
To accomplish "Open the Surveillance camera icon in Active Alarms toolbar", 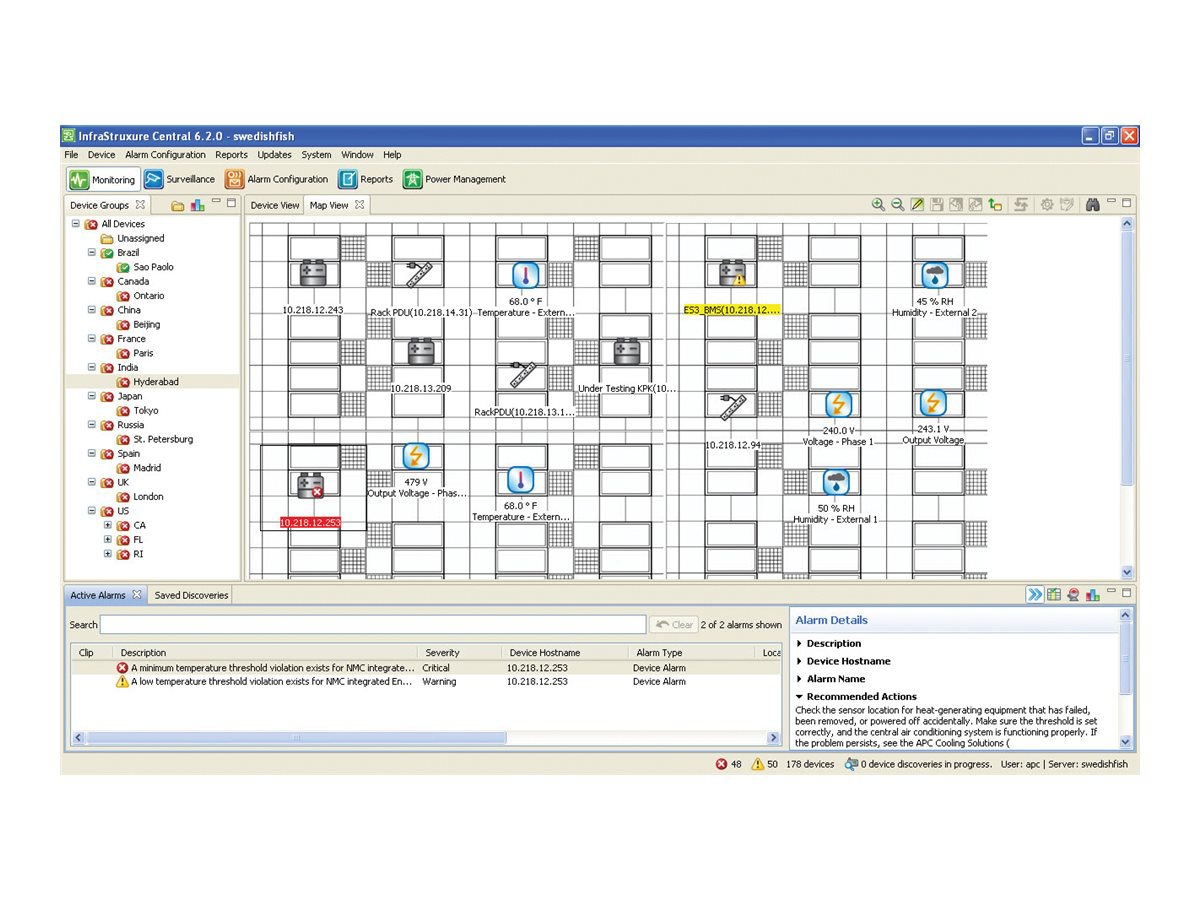I will pyautogui.click(x=1072, y=594).
